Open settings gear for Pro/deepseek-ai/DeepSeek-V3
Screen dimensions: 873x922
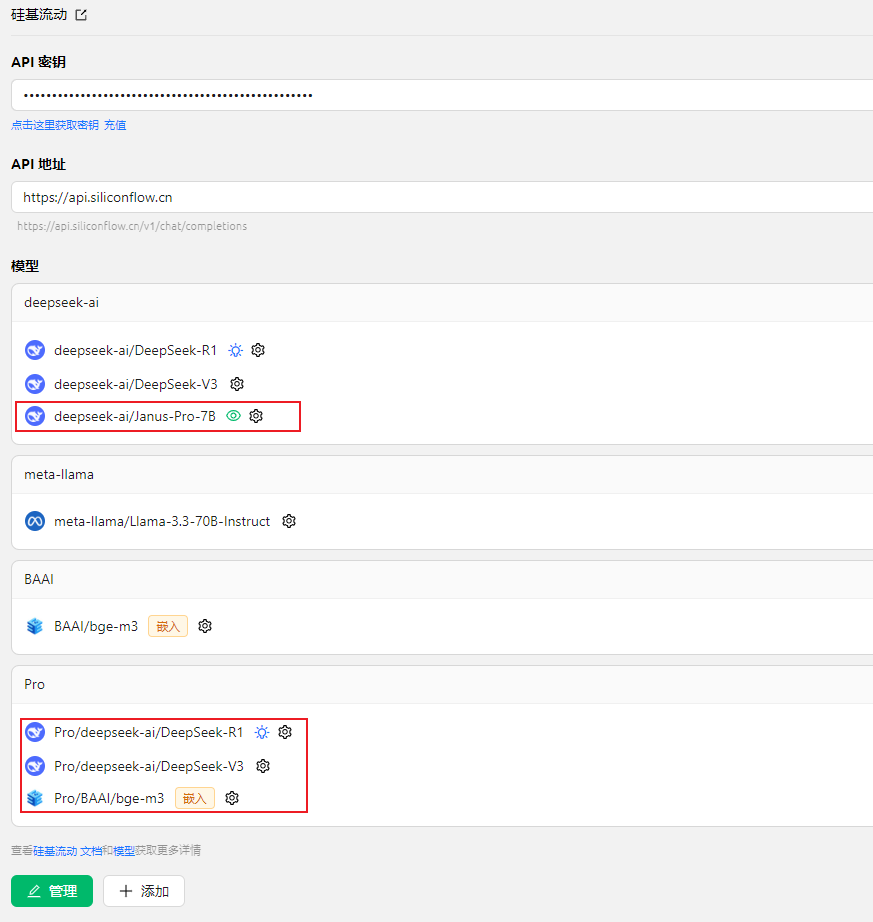click(263, 766)
